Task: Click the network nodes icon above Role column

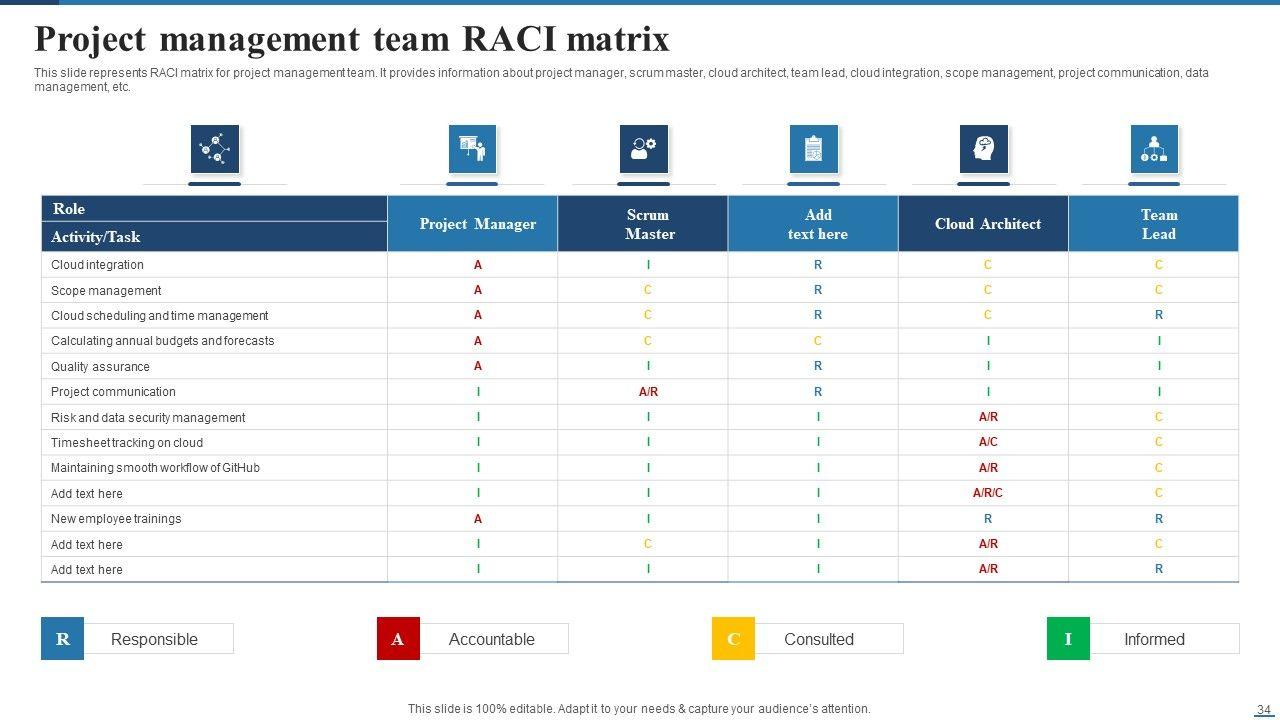Action: (x=215, y=149)
